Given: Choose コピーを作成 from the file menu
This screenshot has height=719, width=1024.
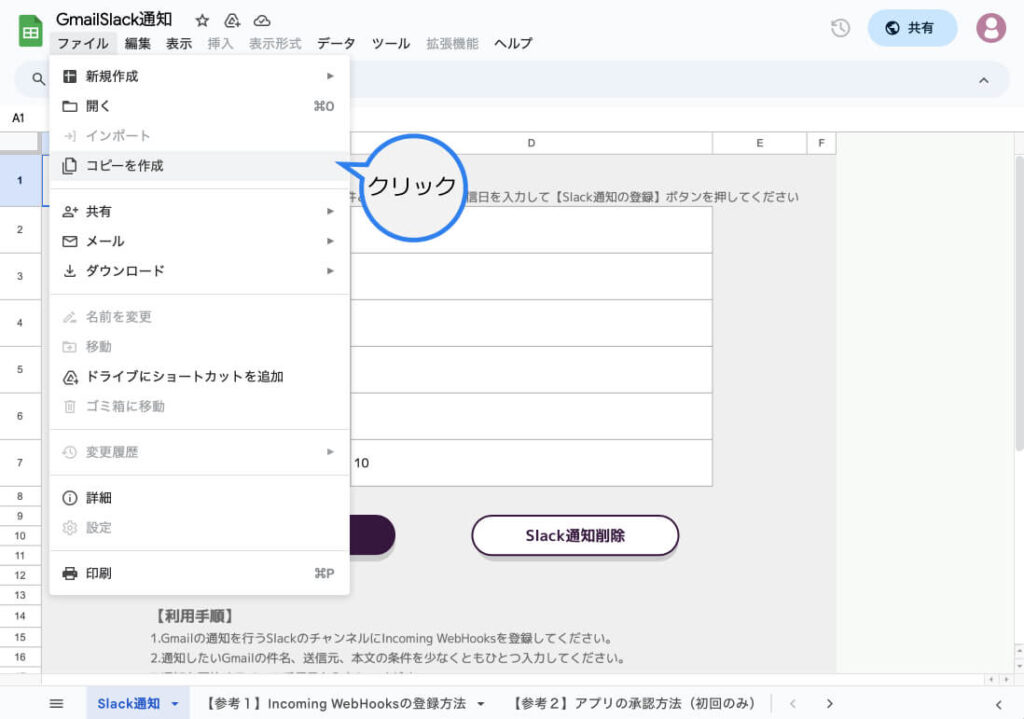Looking at the screenshot, I should 199,166.
